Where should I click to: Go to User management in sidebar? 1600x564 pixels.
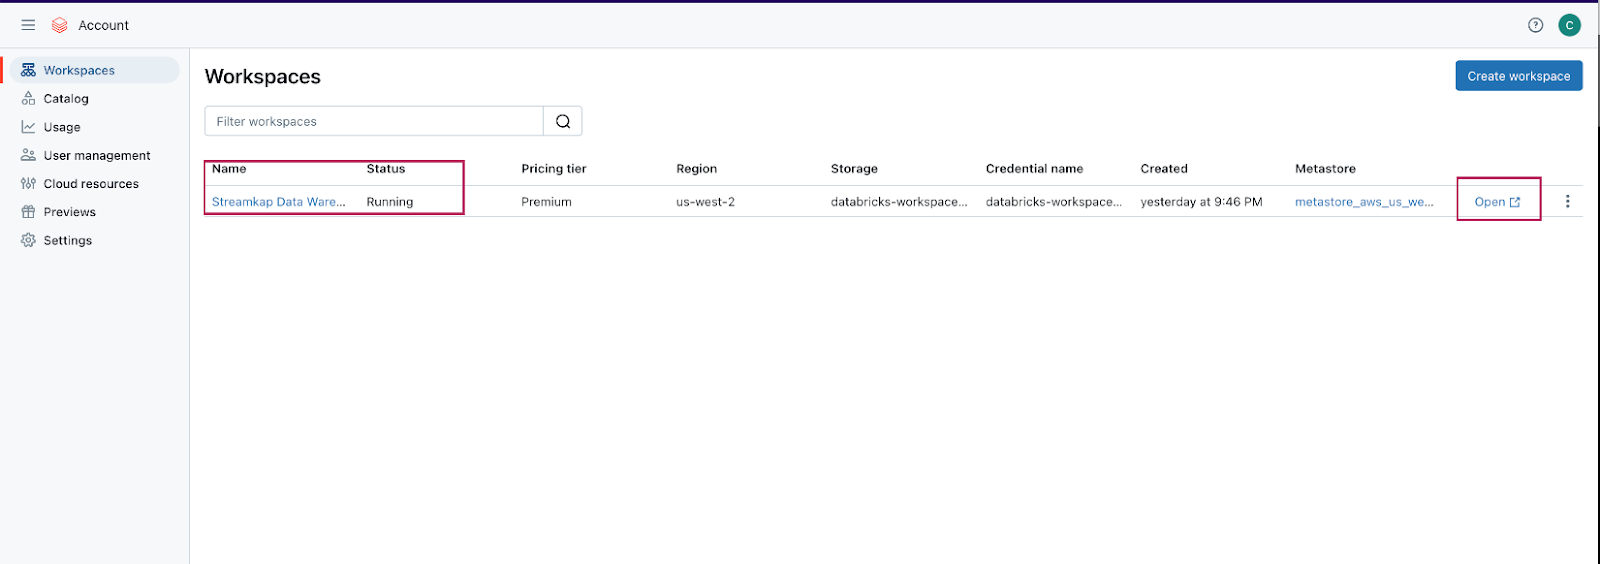click(x=97, y=155)
